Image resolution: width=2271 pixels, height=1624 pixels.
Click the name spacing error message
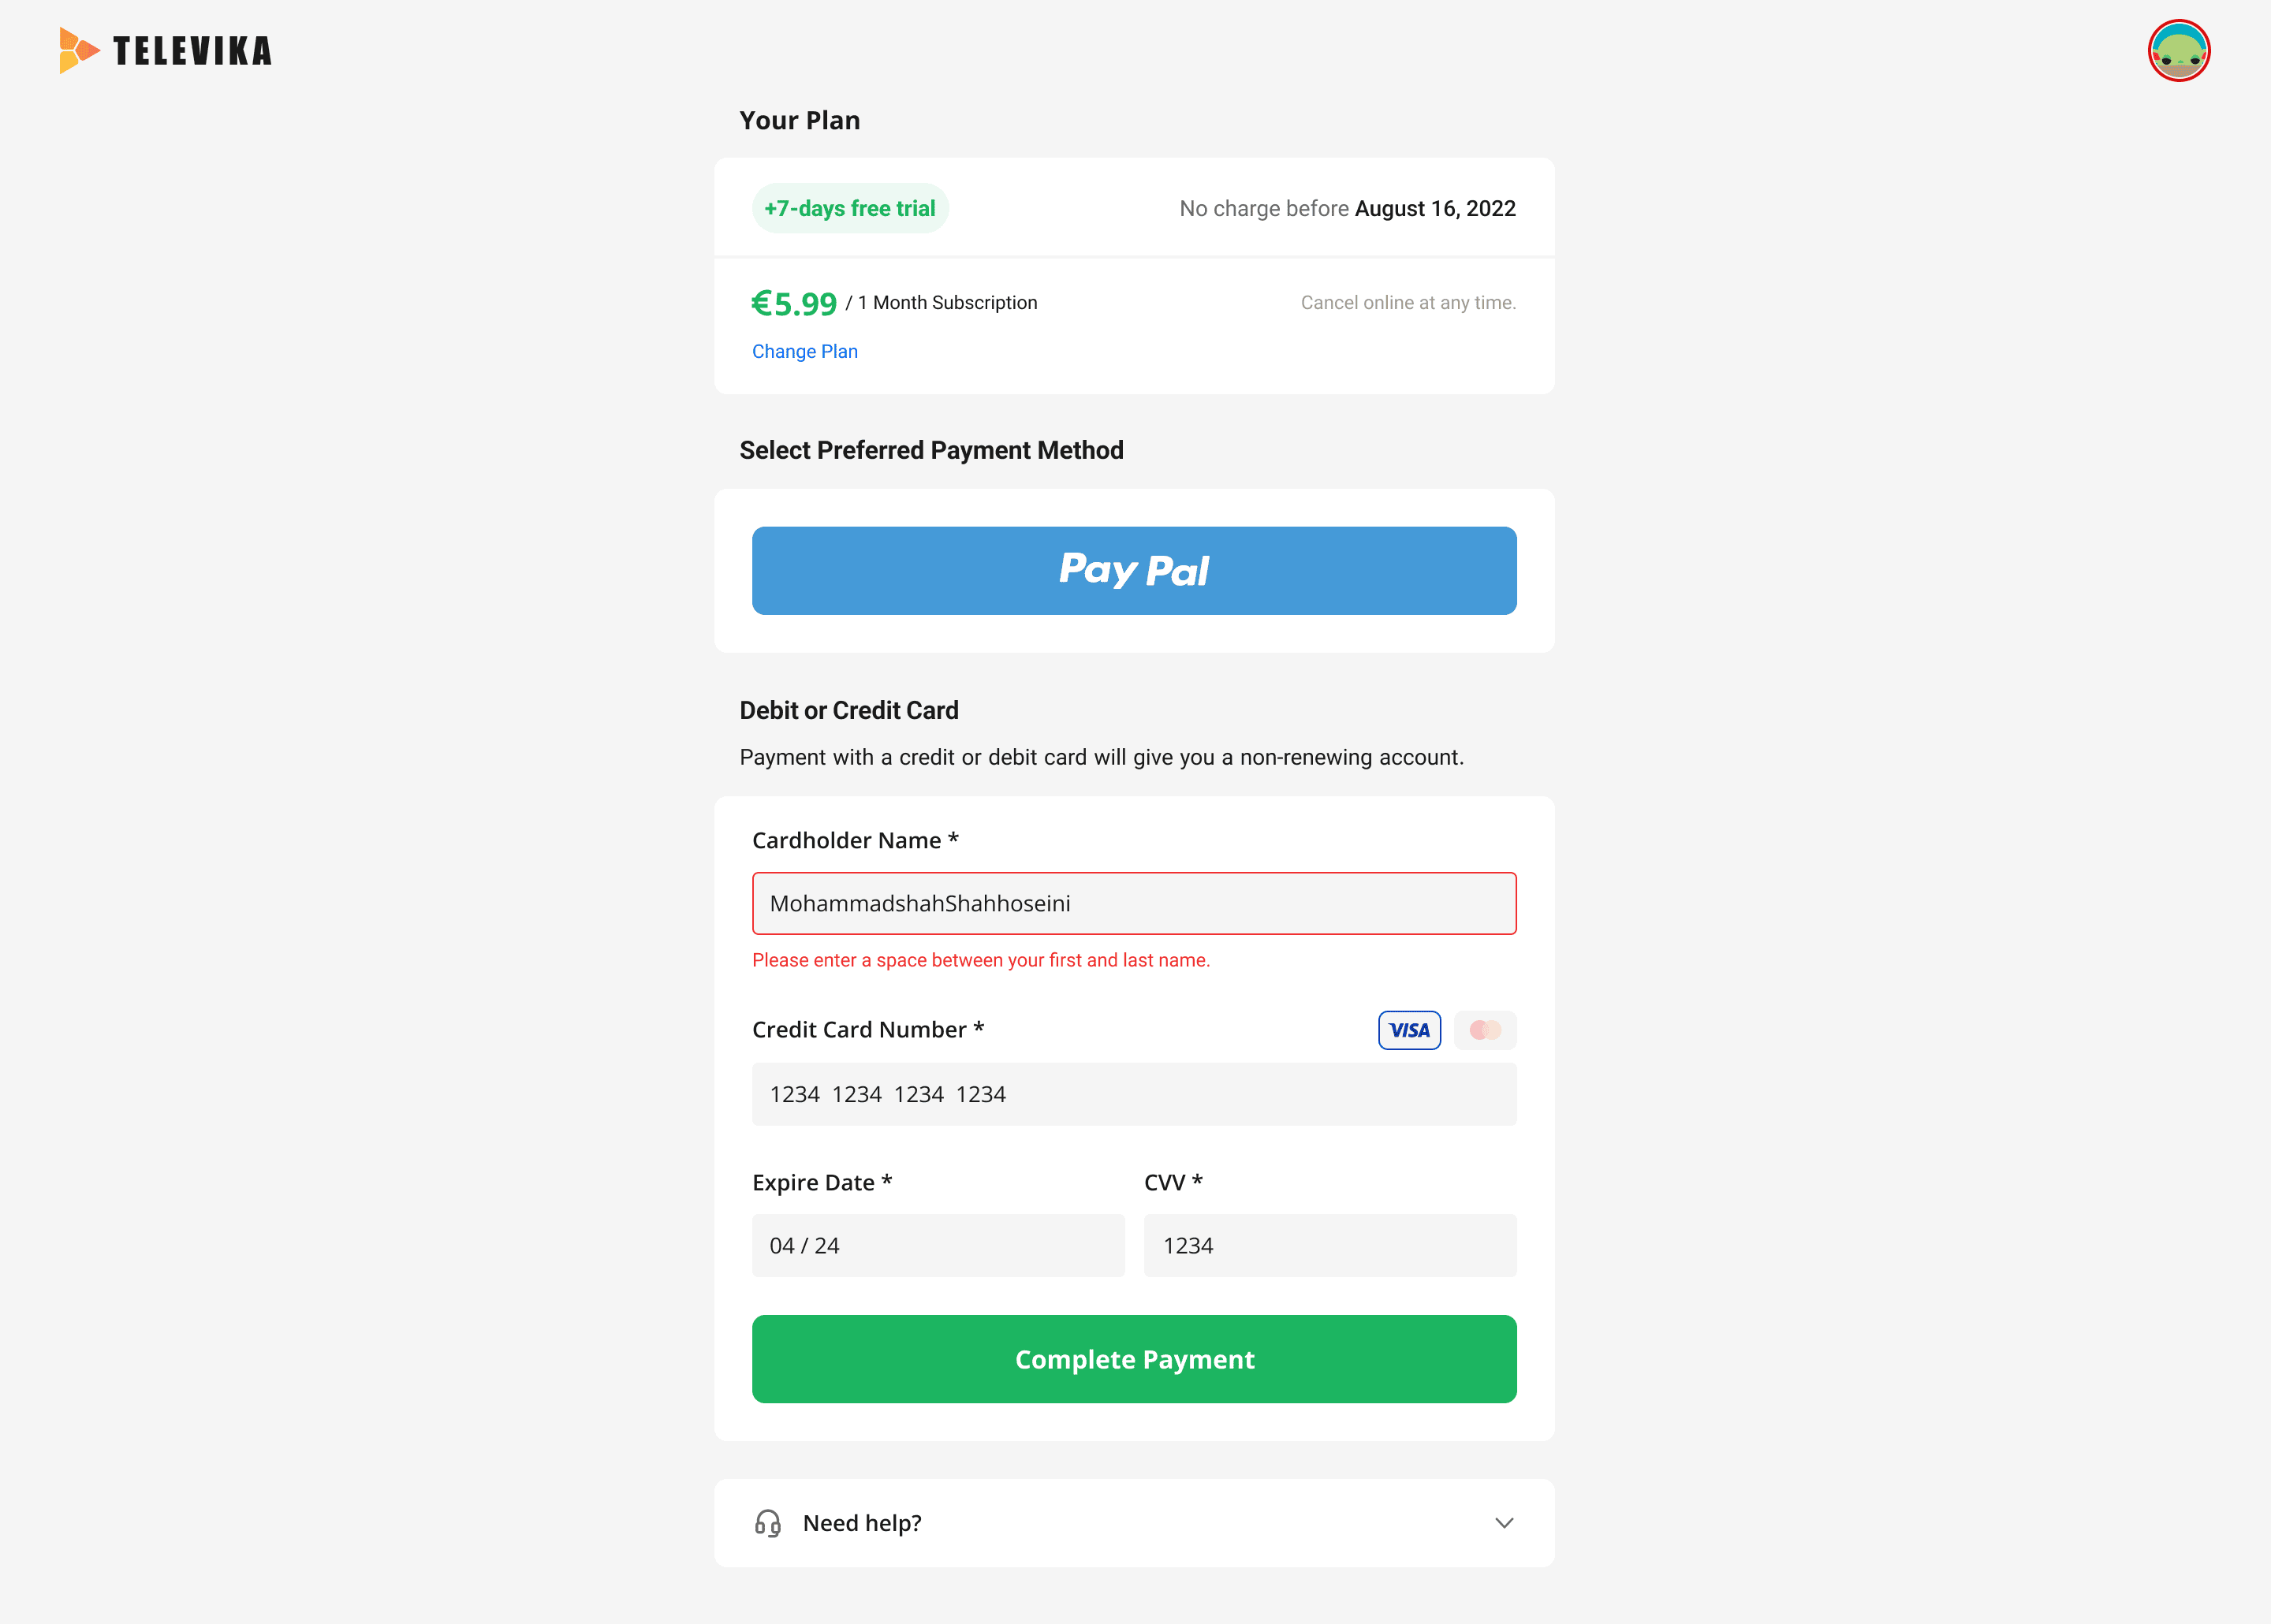(981, 960)
